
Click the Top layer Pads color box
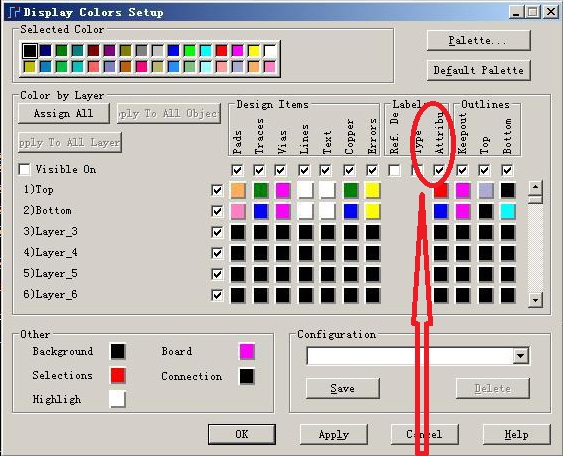238,190
